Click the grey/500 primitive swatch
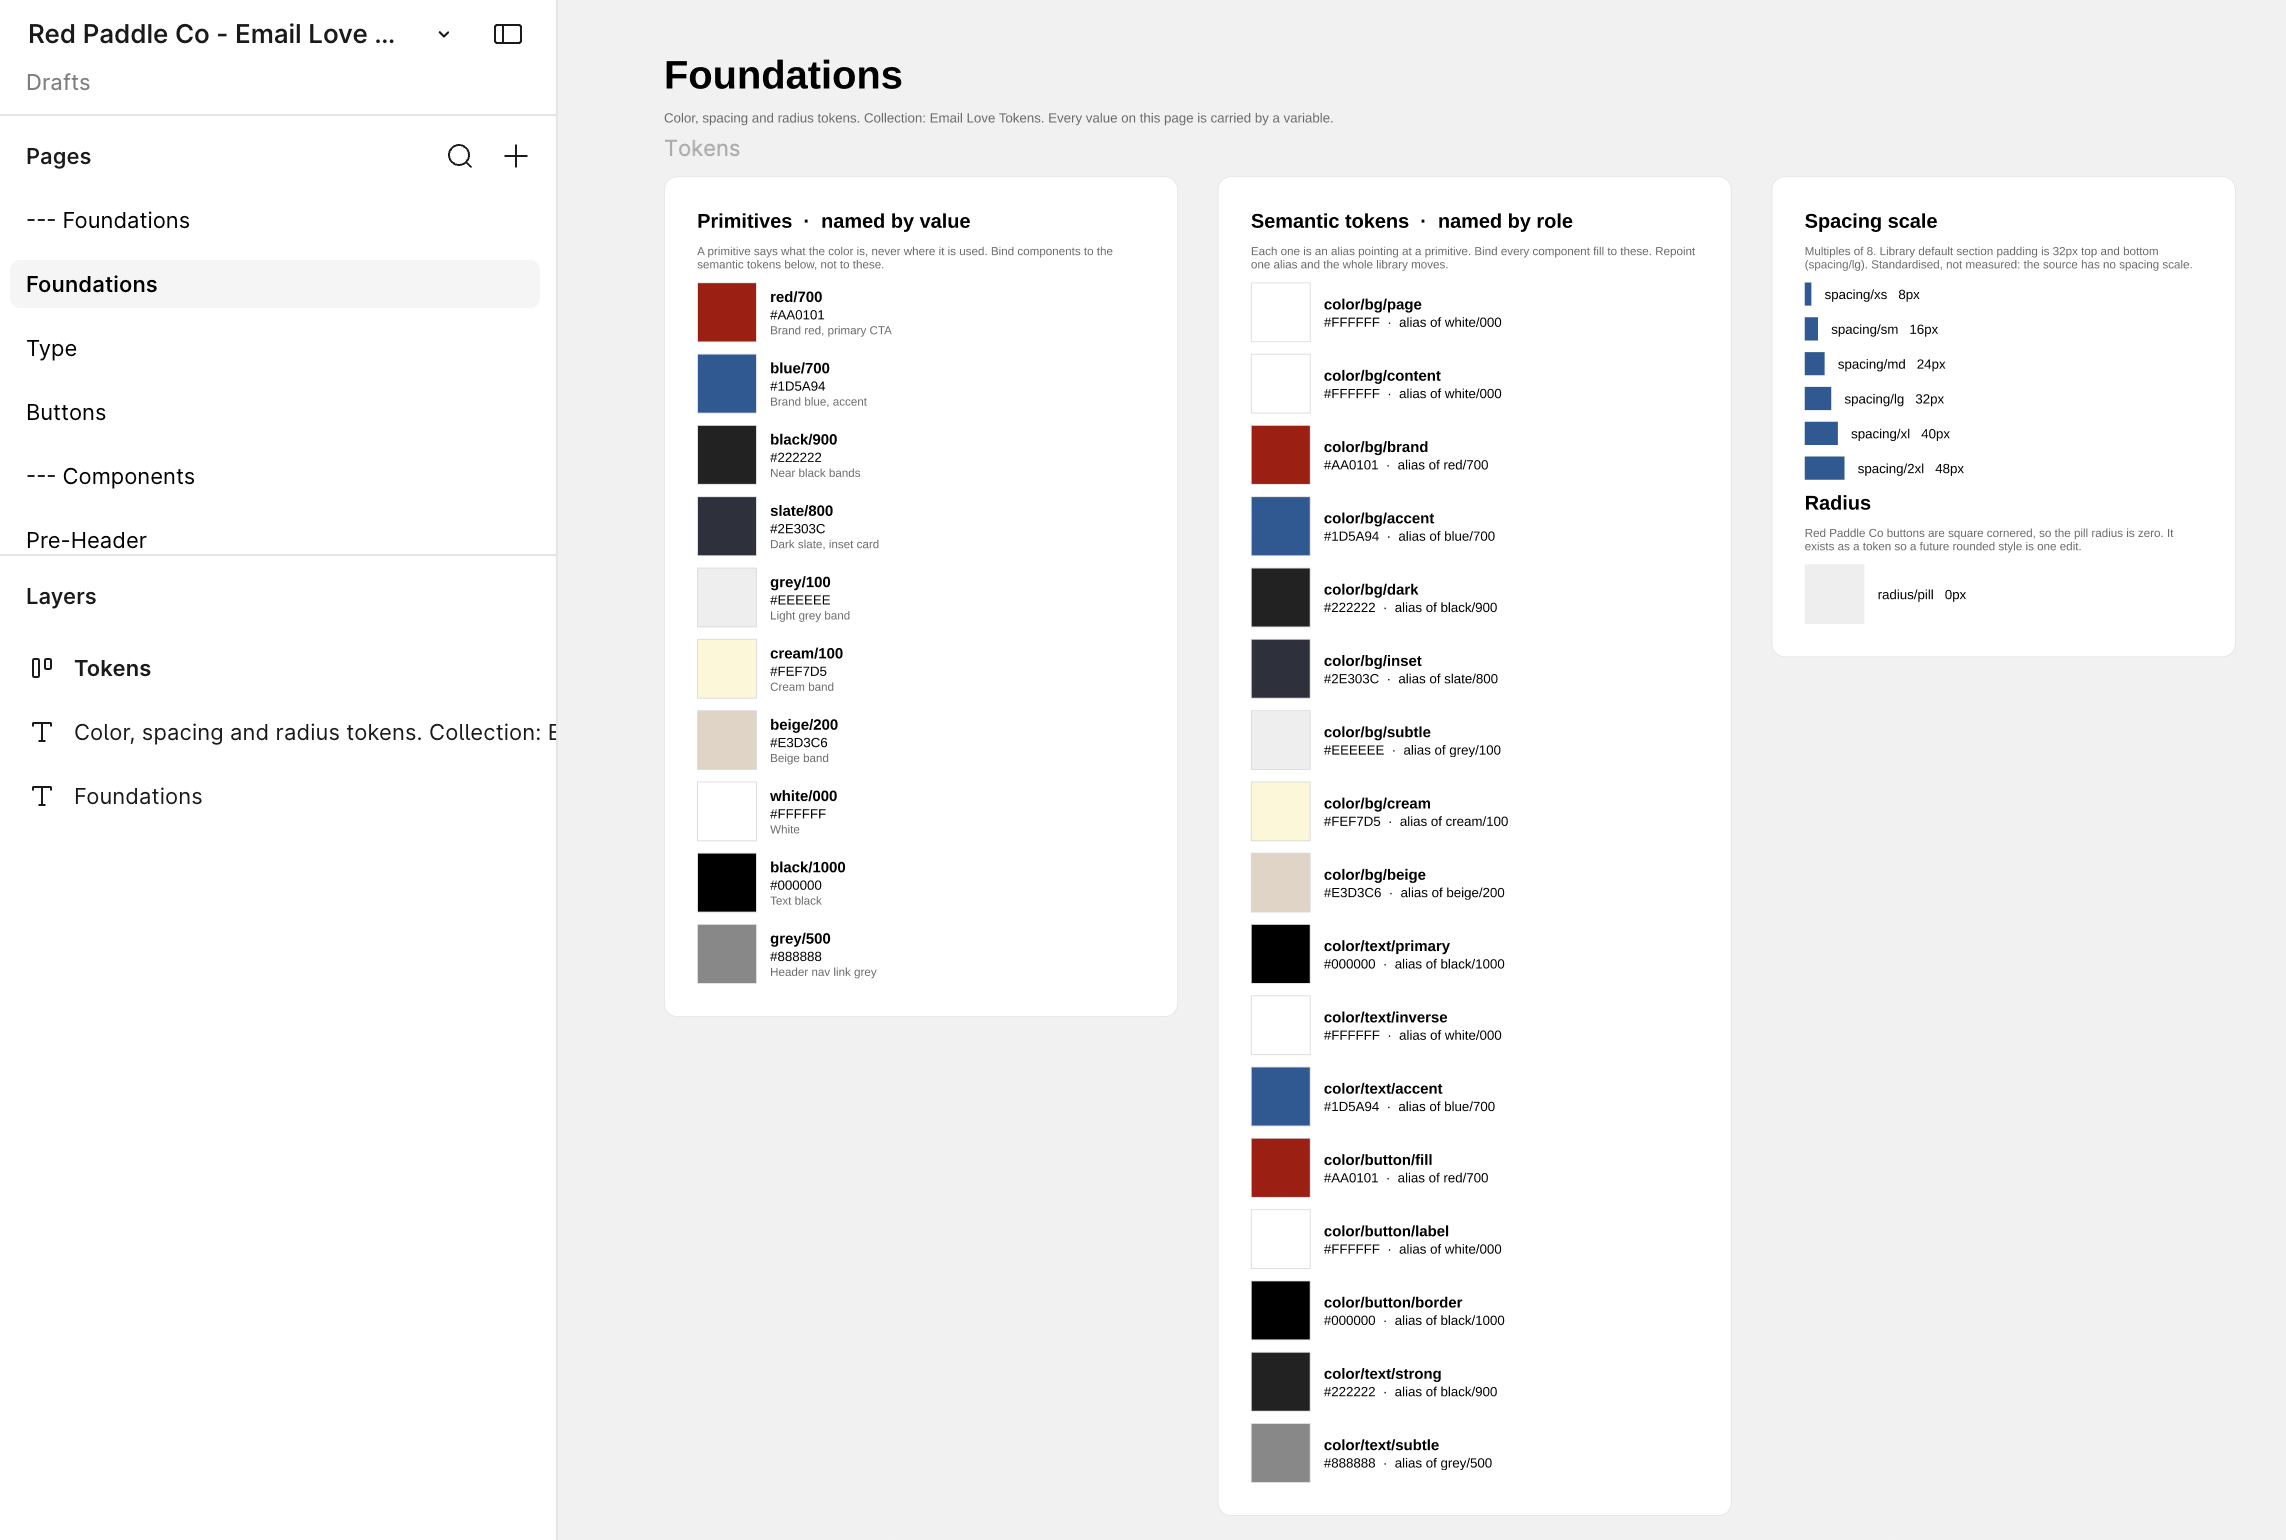The width and height of the screenshot is (2286, 1540). pos(727,954)
